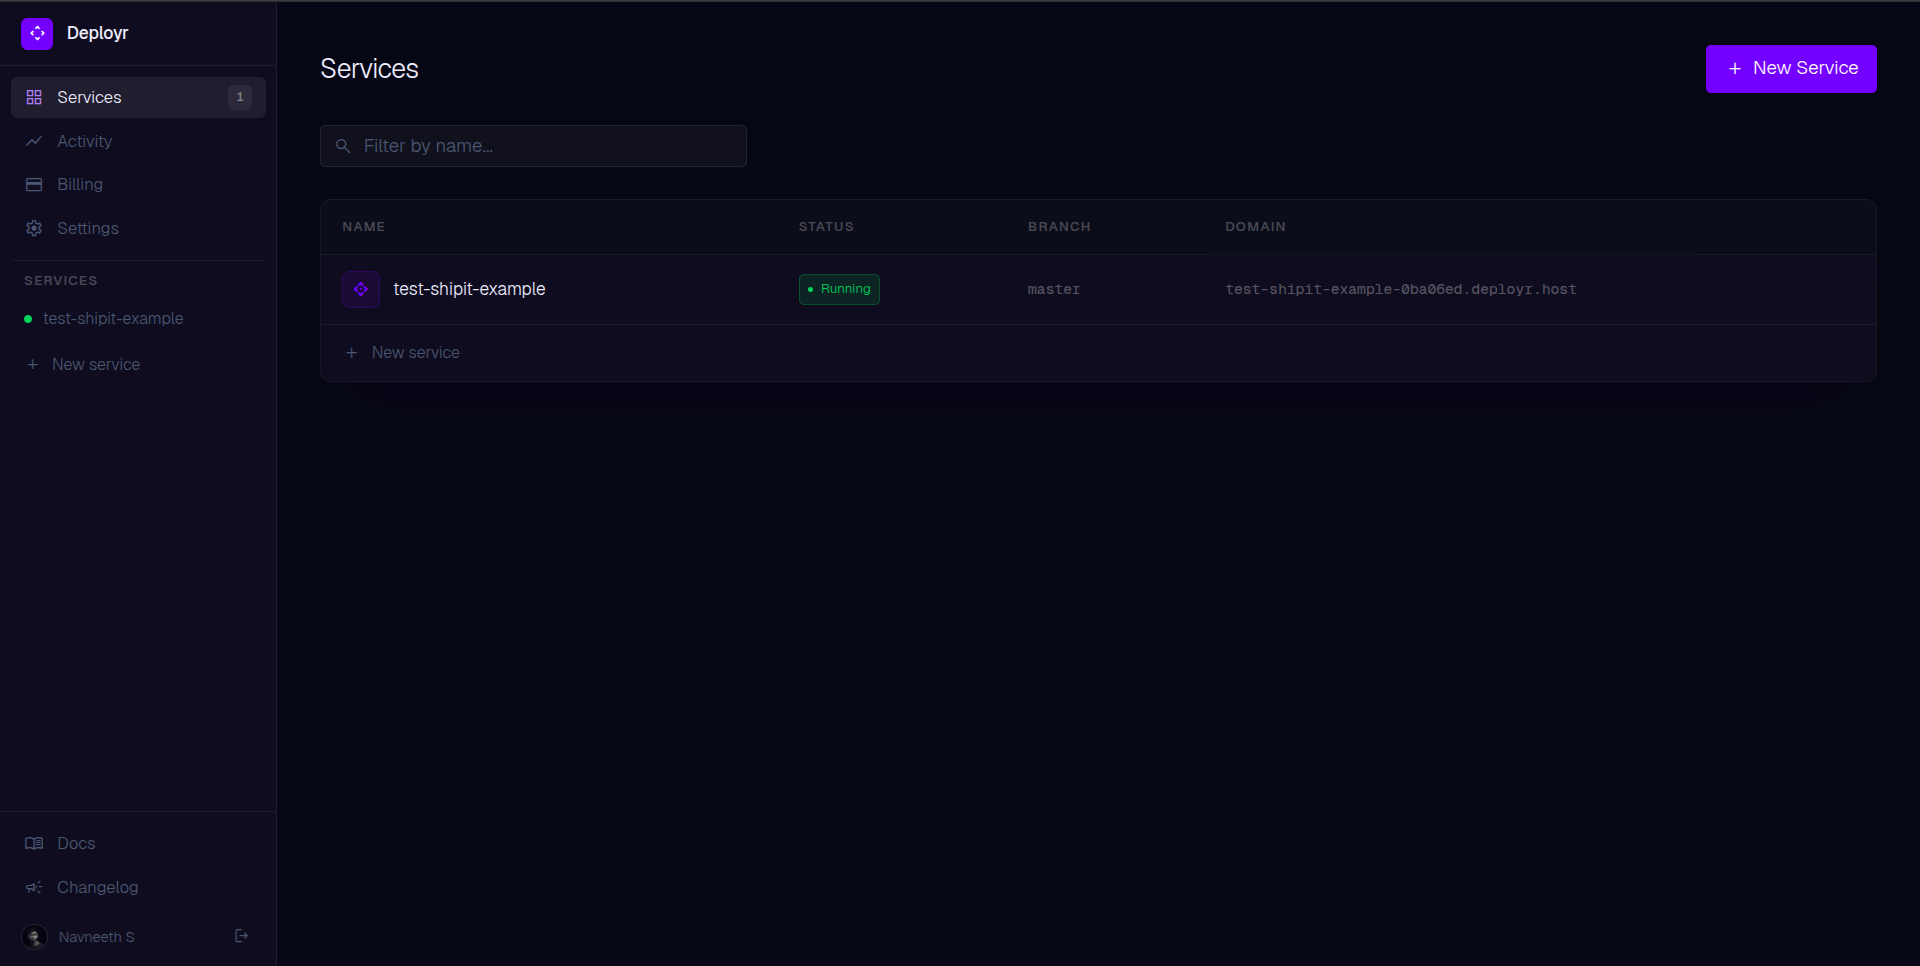Image resolution: width=1920 pixels, height=966 pixels.
Task: Click the NAME column header
Action: (x=364, y=227)
